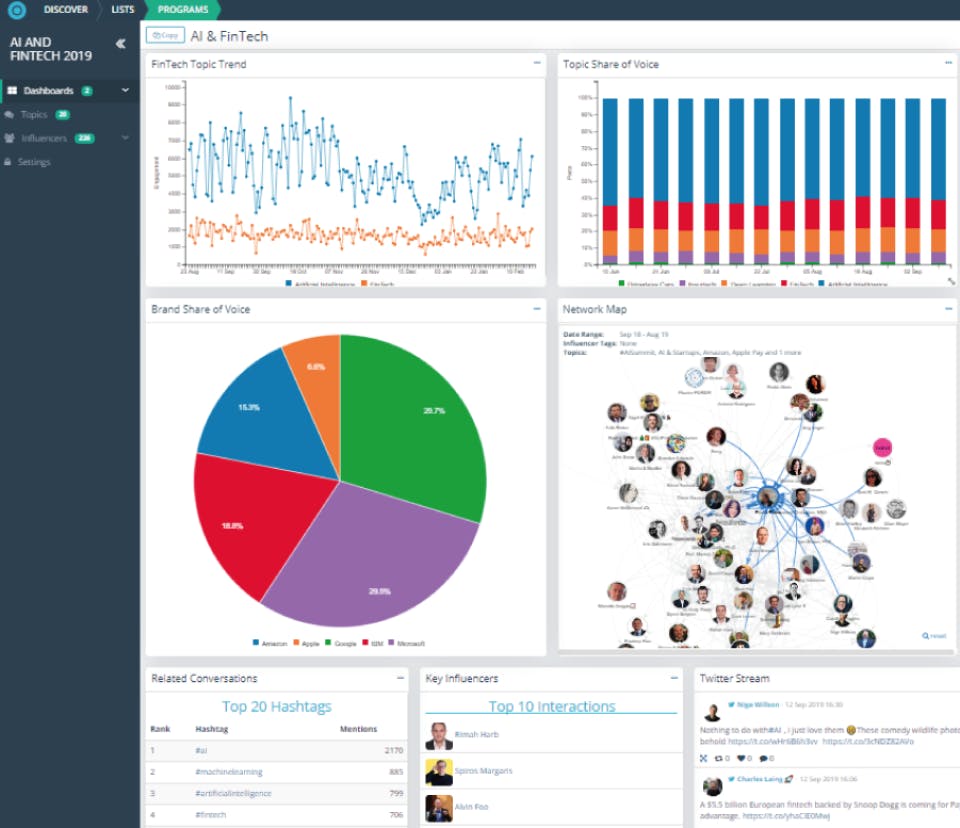Viewport: 960px width, 828px height.
Task: Expand the Influencers sidebar chevron
Action: coord(126,138)
